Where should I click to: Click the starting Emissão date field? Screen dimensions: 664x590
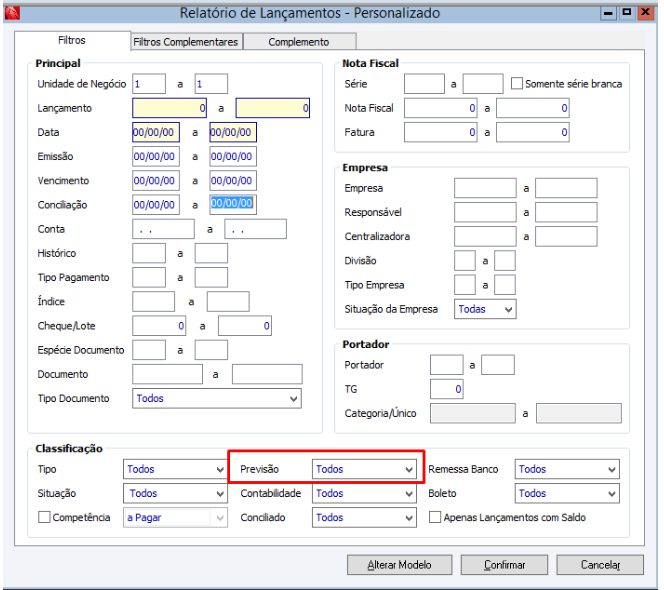(x=156, y=156)
